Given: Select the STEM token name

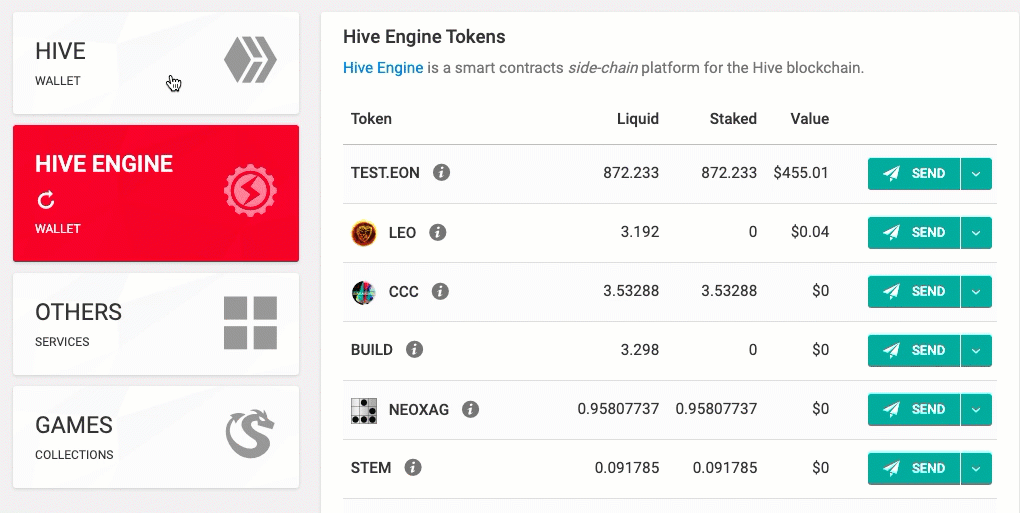Looking at the screenshot, I should (x=371, y=467).
